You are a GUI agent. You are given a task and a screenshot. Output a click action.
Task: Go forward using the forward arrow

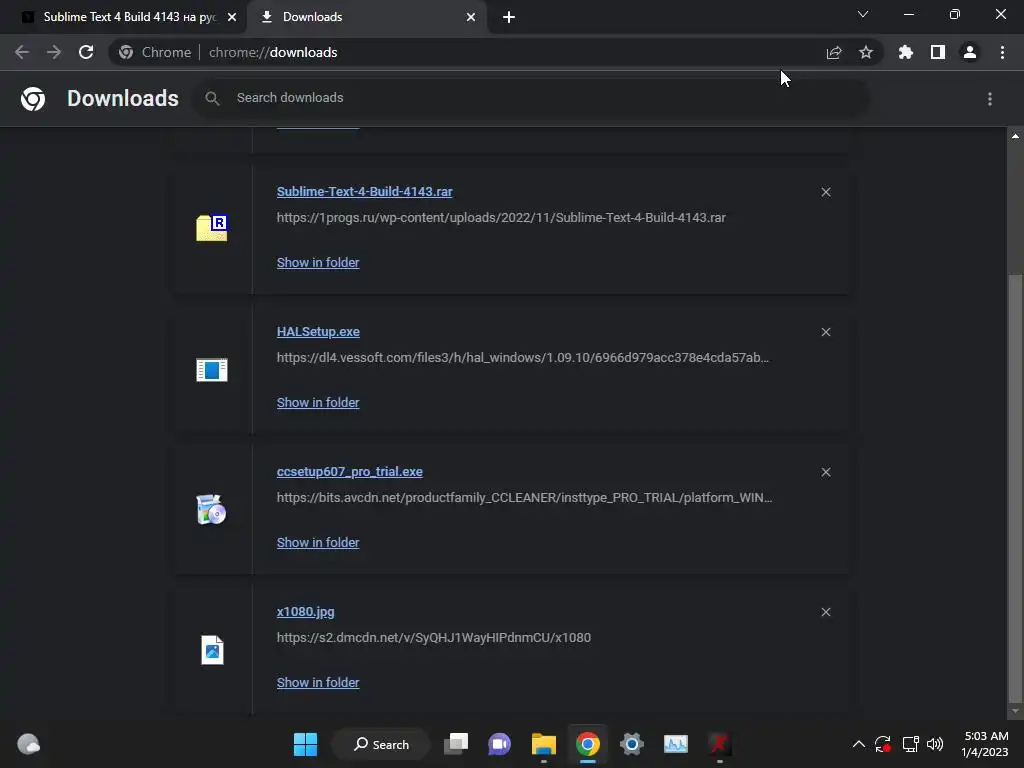pos(54,52)
